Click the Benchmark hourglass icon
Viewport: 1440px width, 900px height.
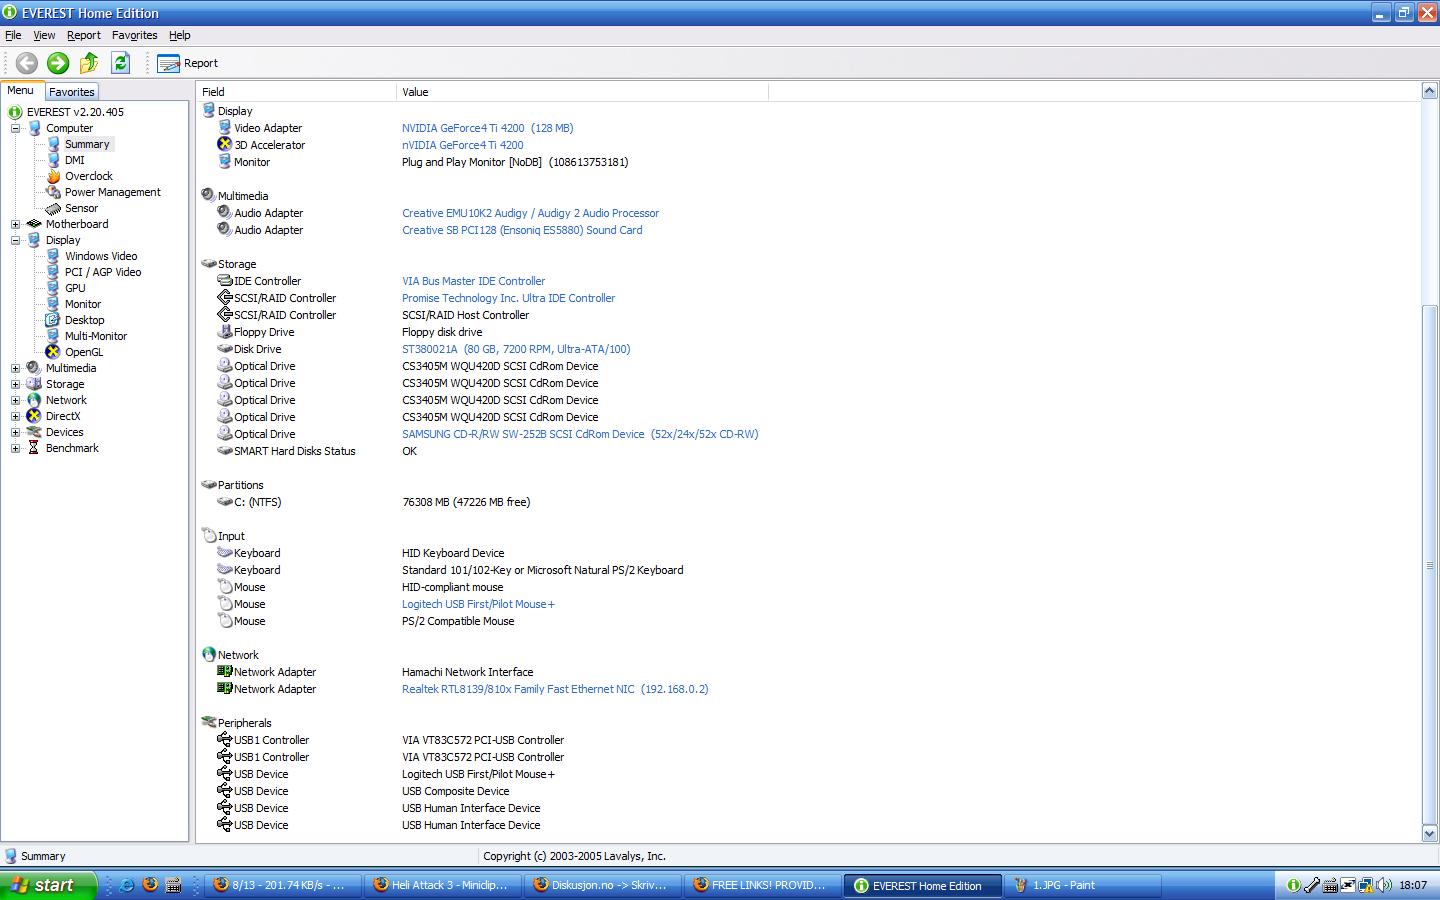[x=34, y=448]
